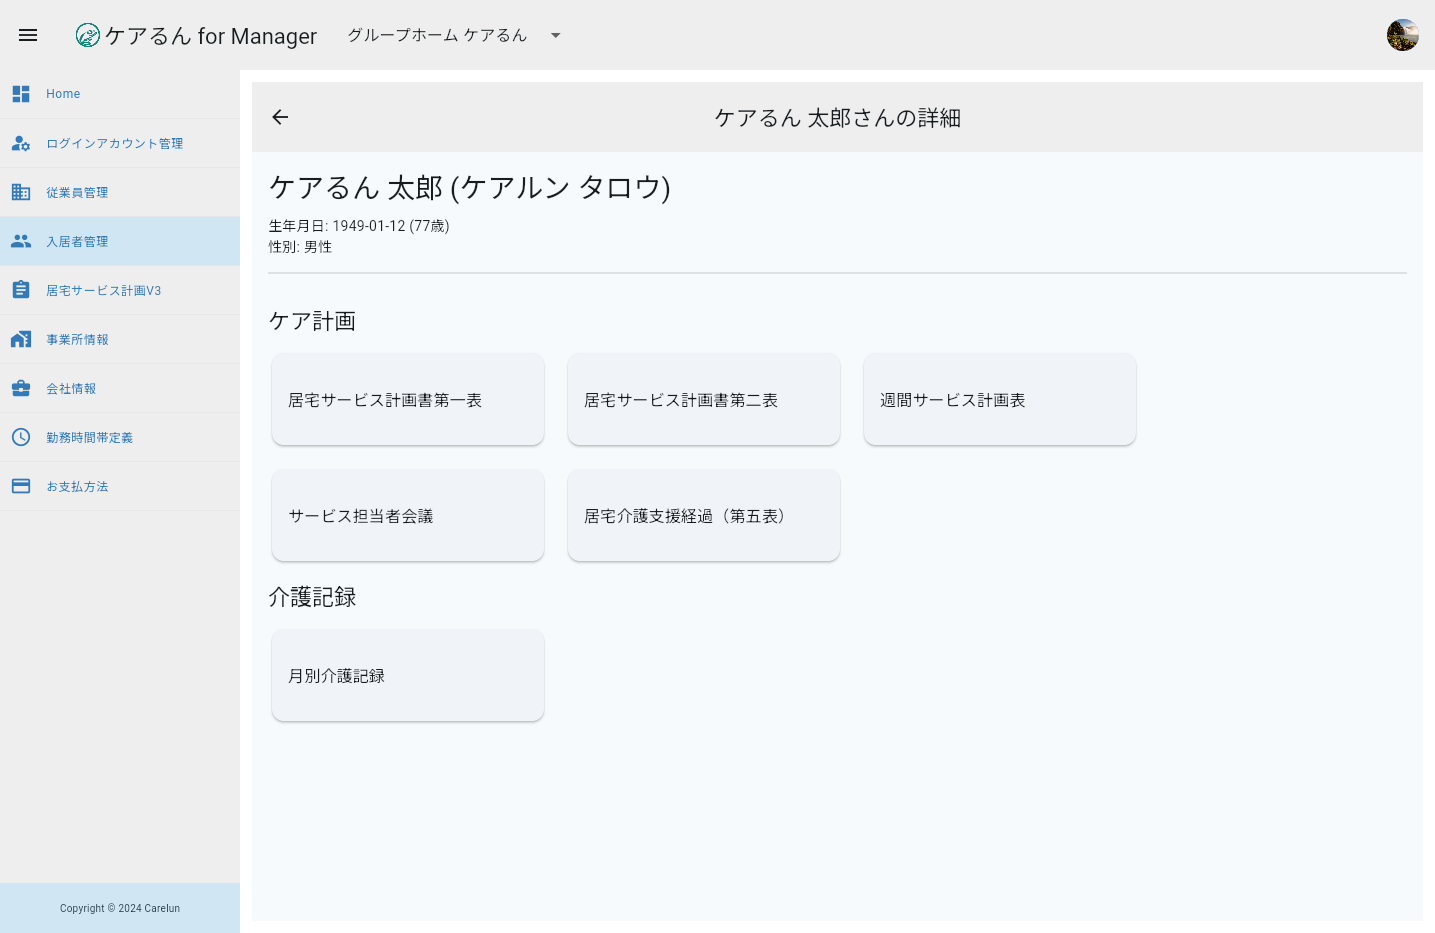Click the ケアるん for Manager logo icon
Viewport: 1435px width, 933px height.
point(88,35)
